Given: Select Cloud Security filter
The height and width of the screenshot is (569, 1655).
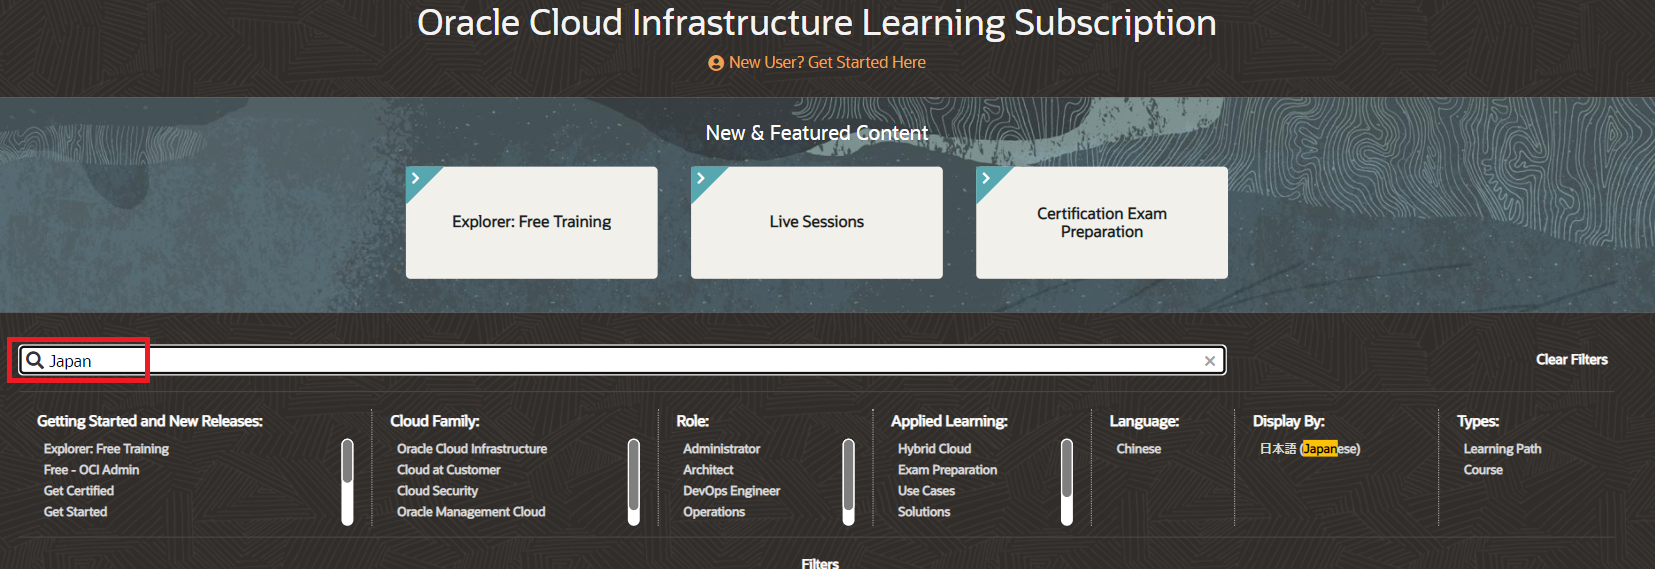Looking at the screenshot, I should [437, 491].
